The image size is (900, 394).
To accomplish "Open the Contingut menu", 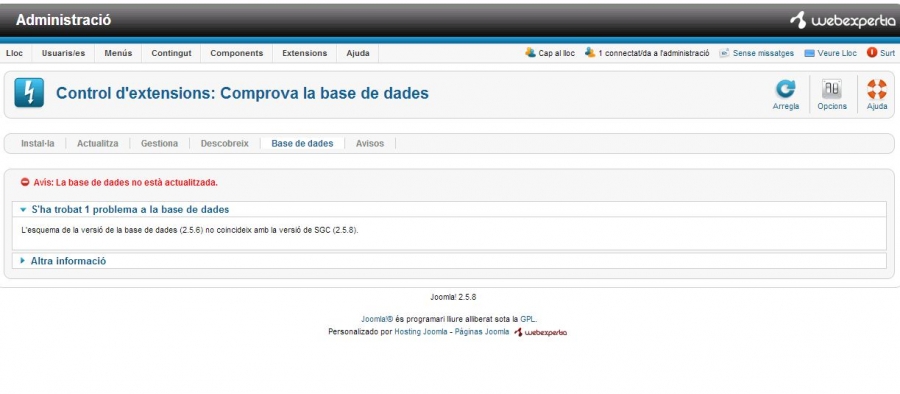I will pos(171,53).
